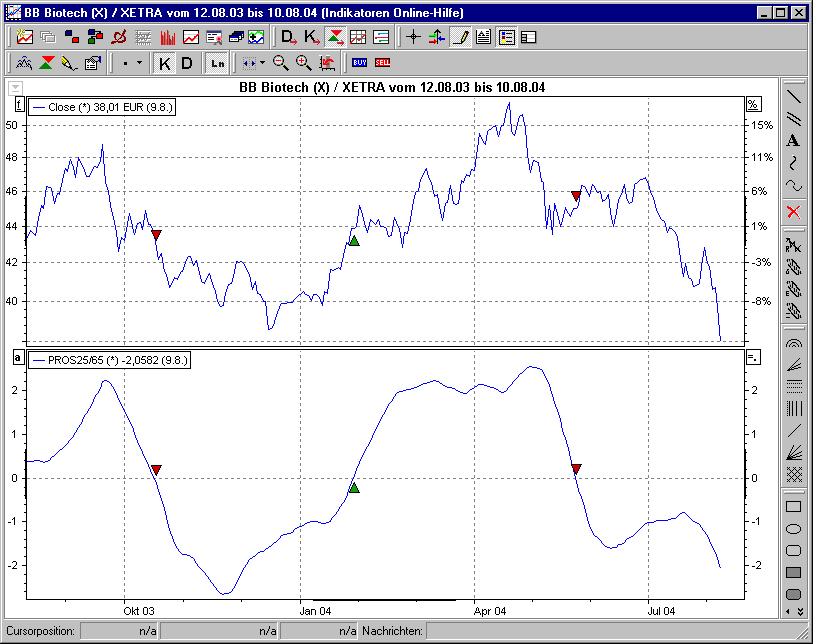Enable logarithmic scaling with the Ln button
The width and height of the screenshot is (813, 644).
pos(216,63)
